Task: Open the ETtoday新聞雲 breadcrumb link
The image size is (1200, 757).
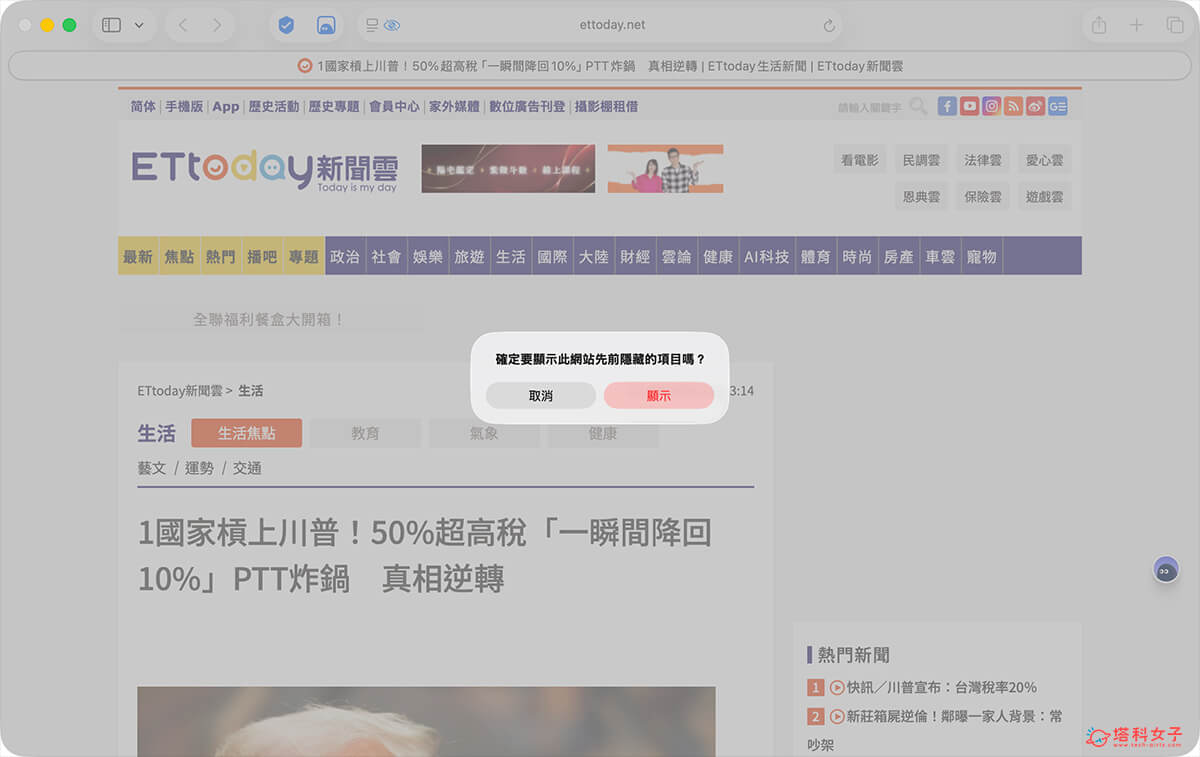Action: pos(179,391)
